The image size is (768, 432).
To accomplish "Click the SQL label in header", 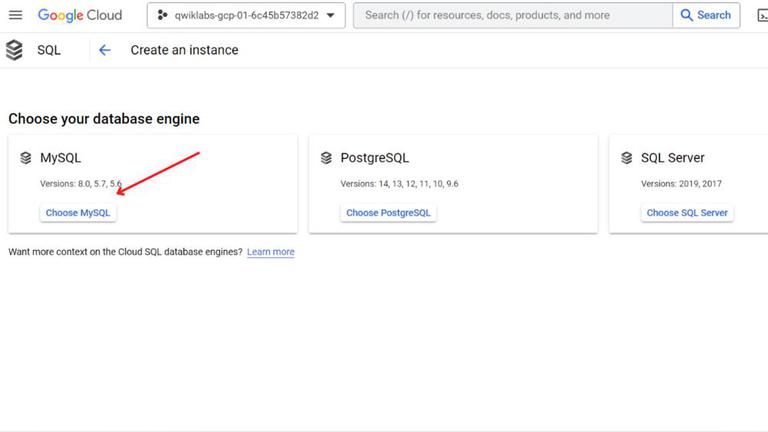I will tap(49, 50).
